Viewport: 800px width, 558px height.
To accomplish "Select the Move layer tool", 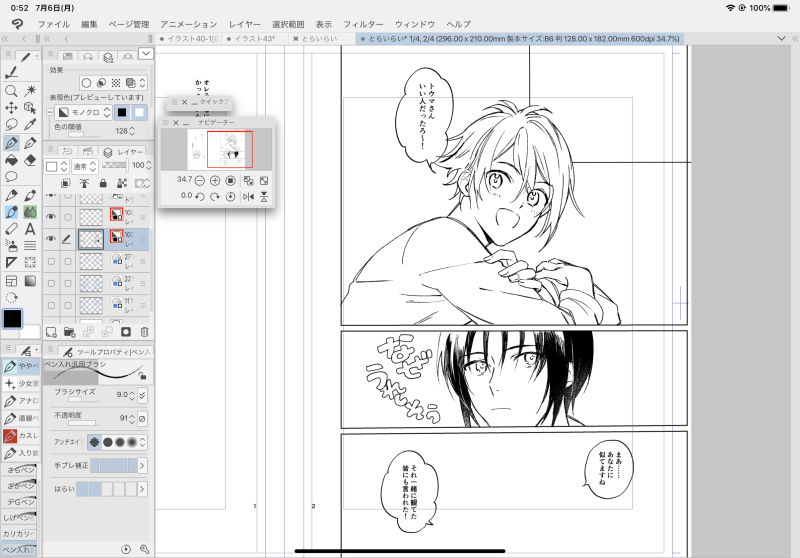I will (11, 108).
